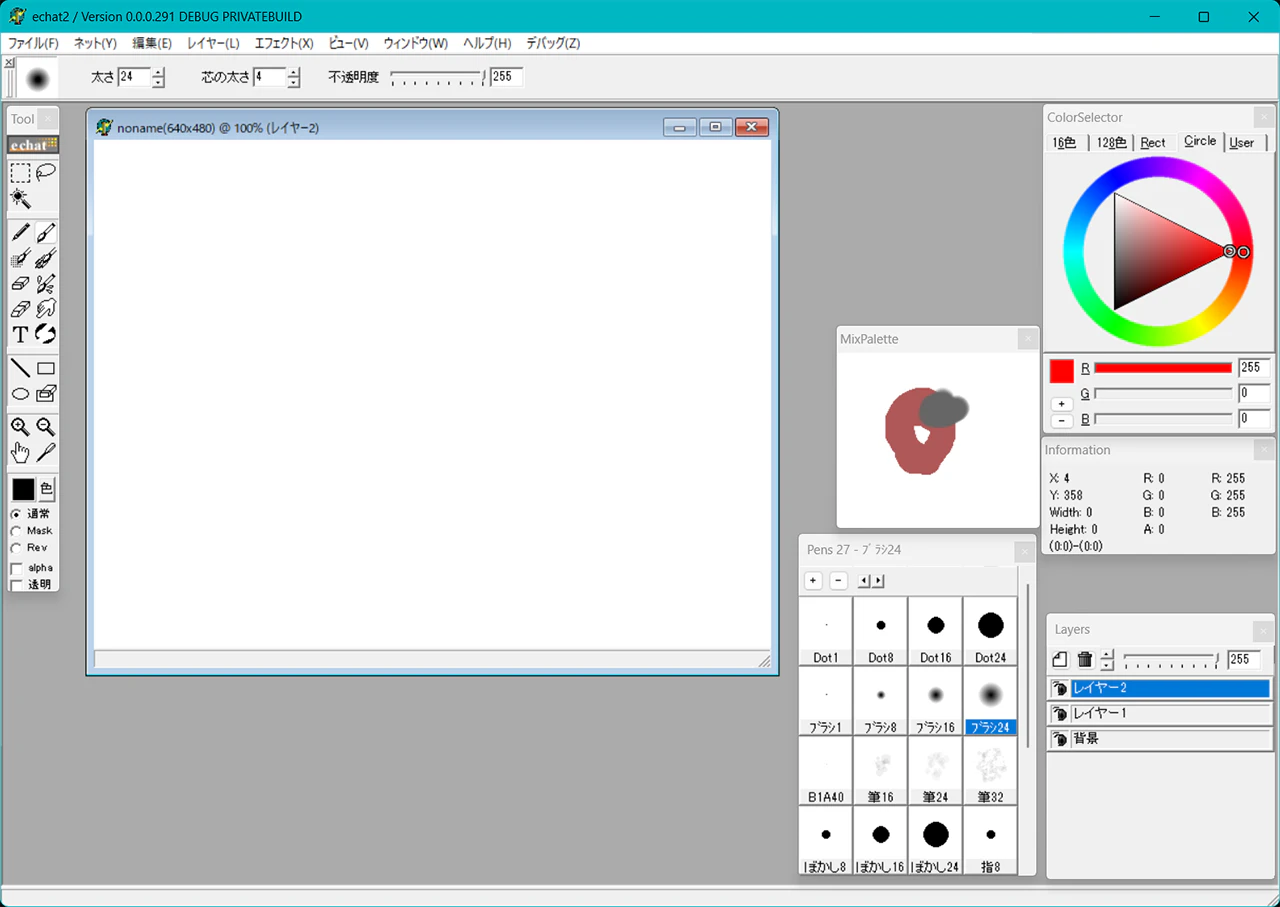
Task: Select the scissors-shaped tool beside the eraser
Action: tap(46, 284)
